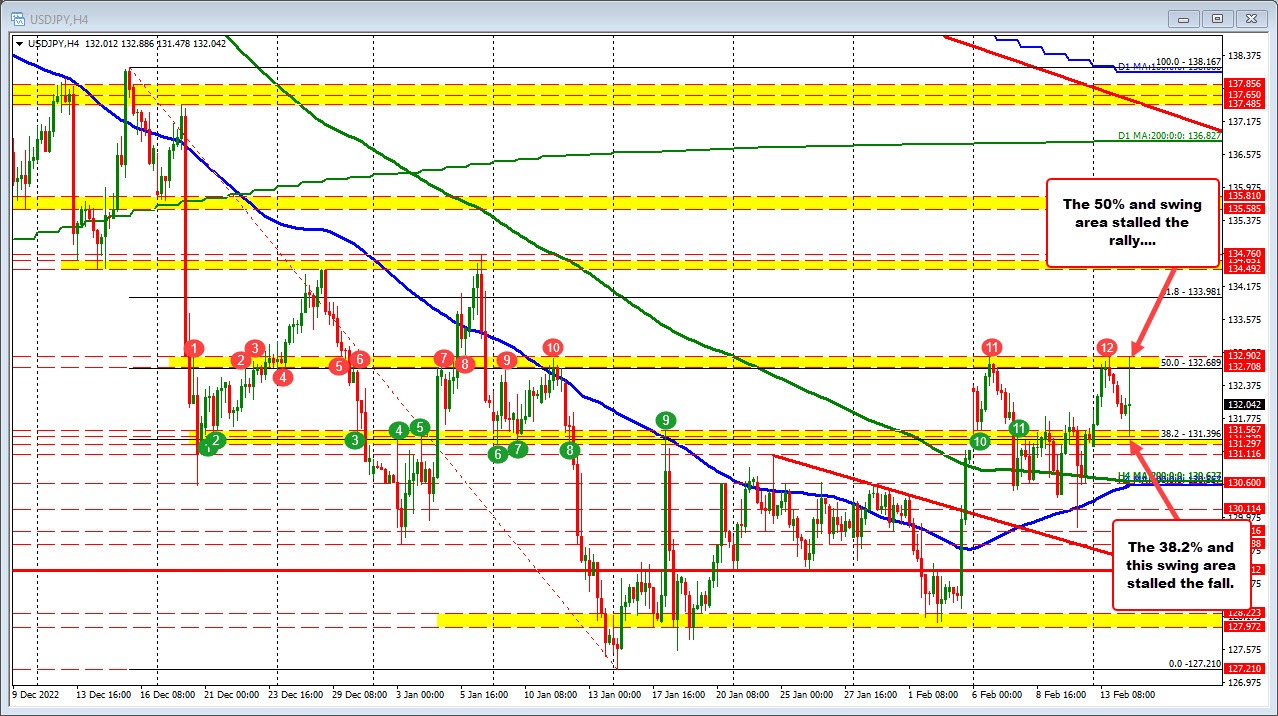Select the '38.2 - 131.396' Fibonacci label

(x=1191, y=433)
